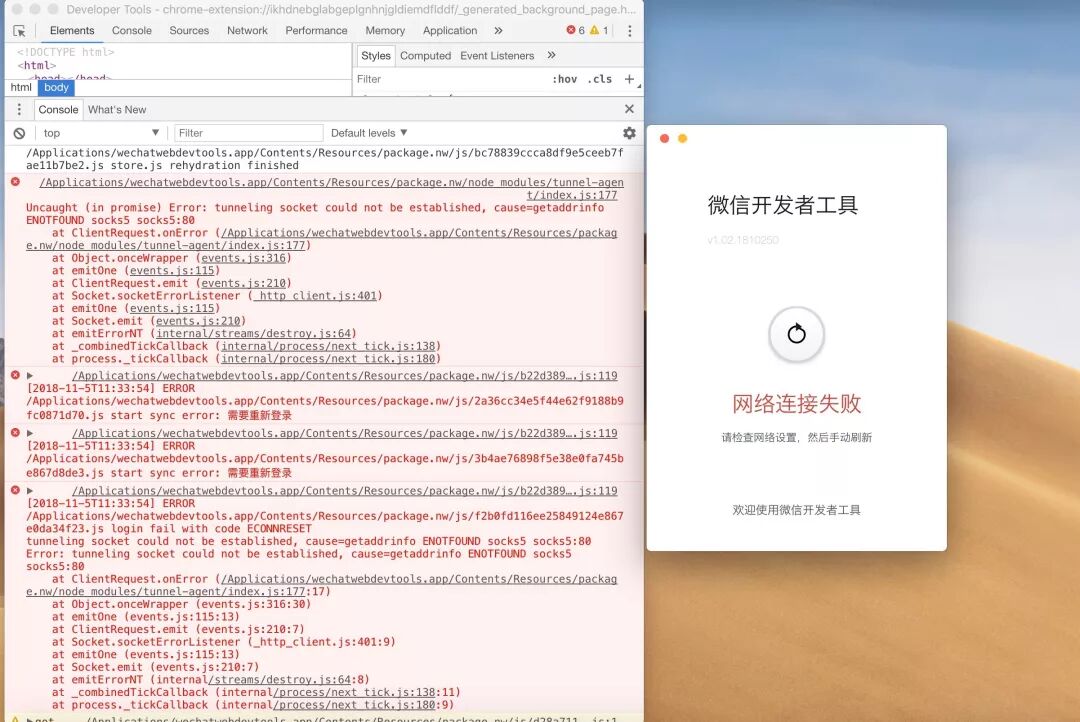Open the first events.js:316 stack link
This screenshot has height=722, width=1080.
[243, 258]
